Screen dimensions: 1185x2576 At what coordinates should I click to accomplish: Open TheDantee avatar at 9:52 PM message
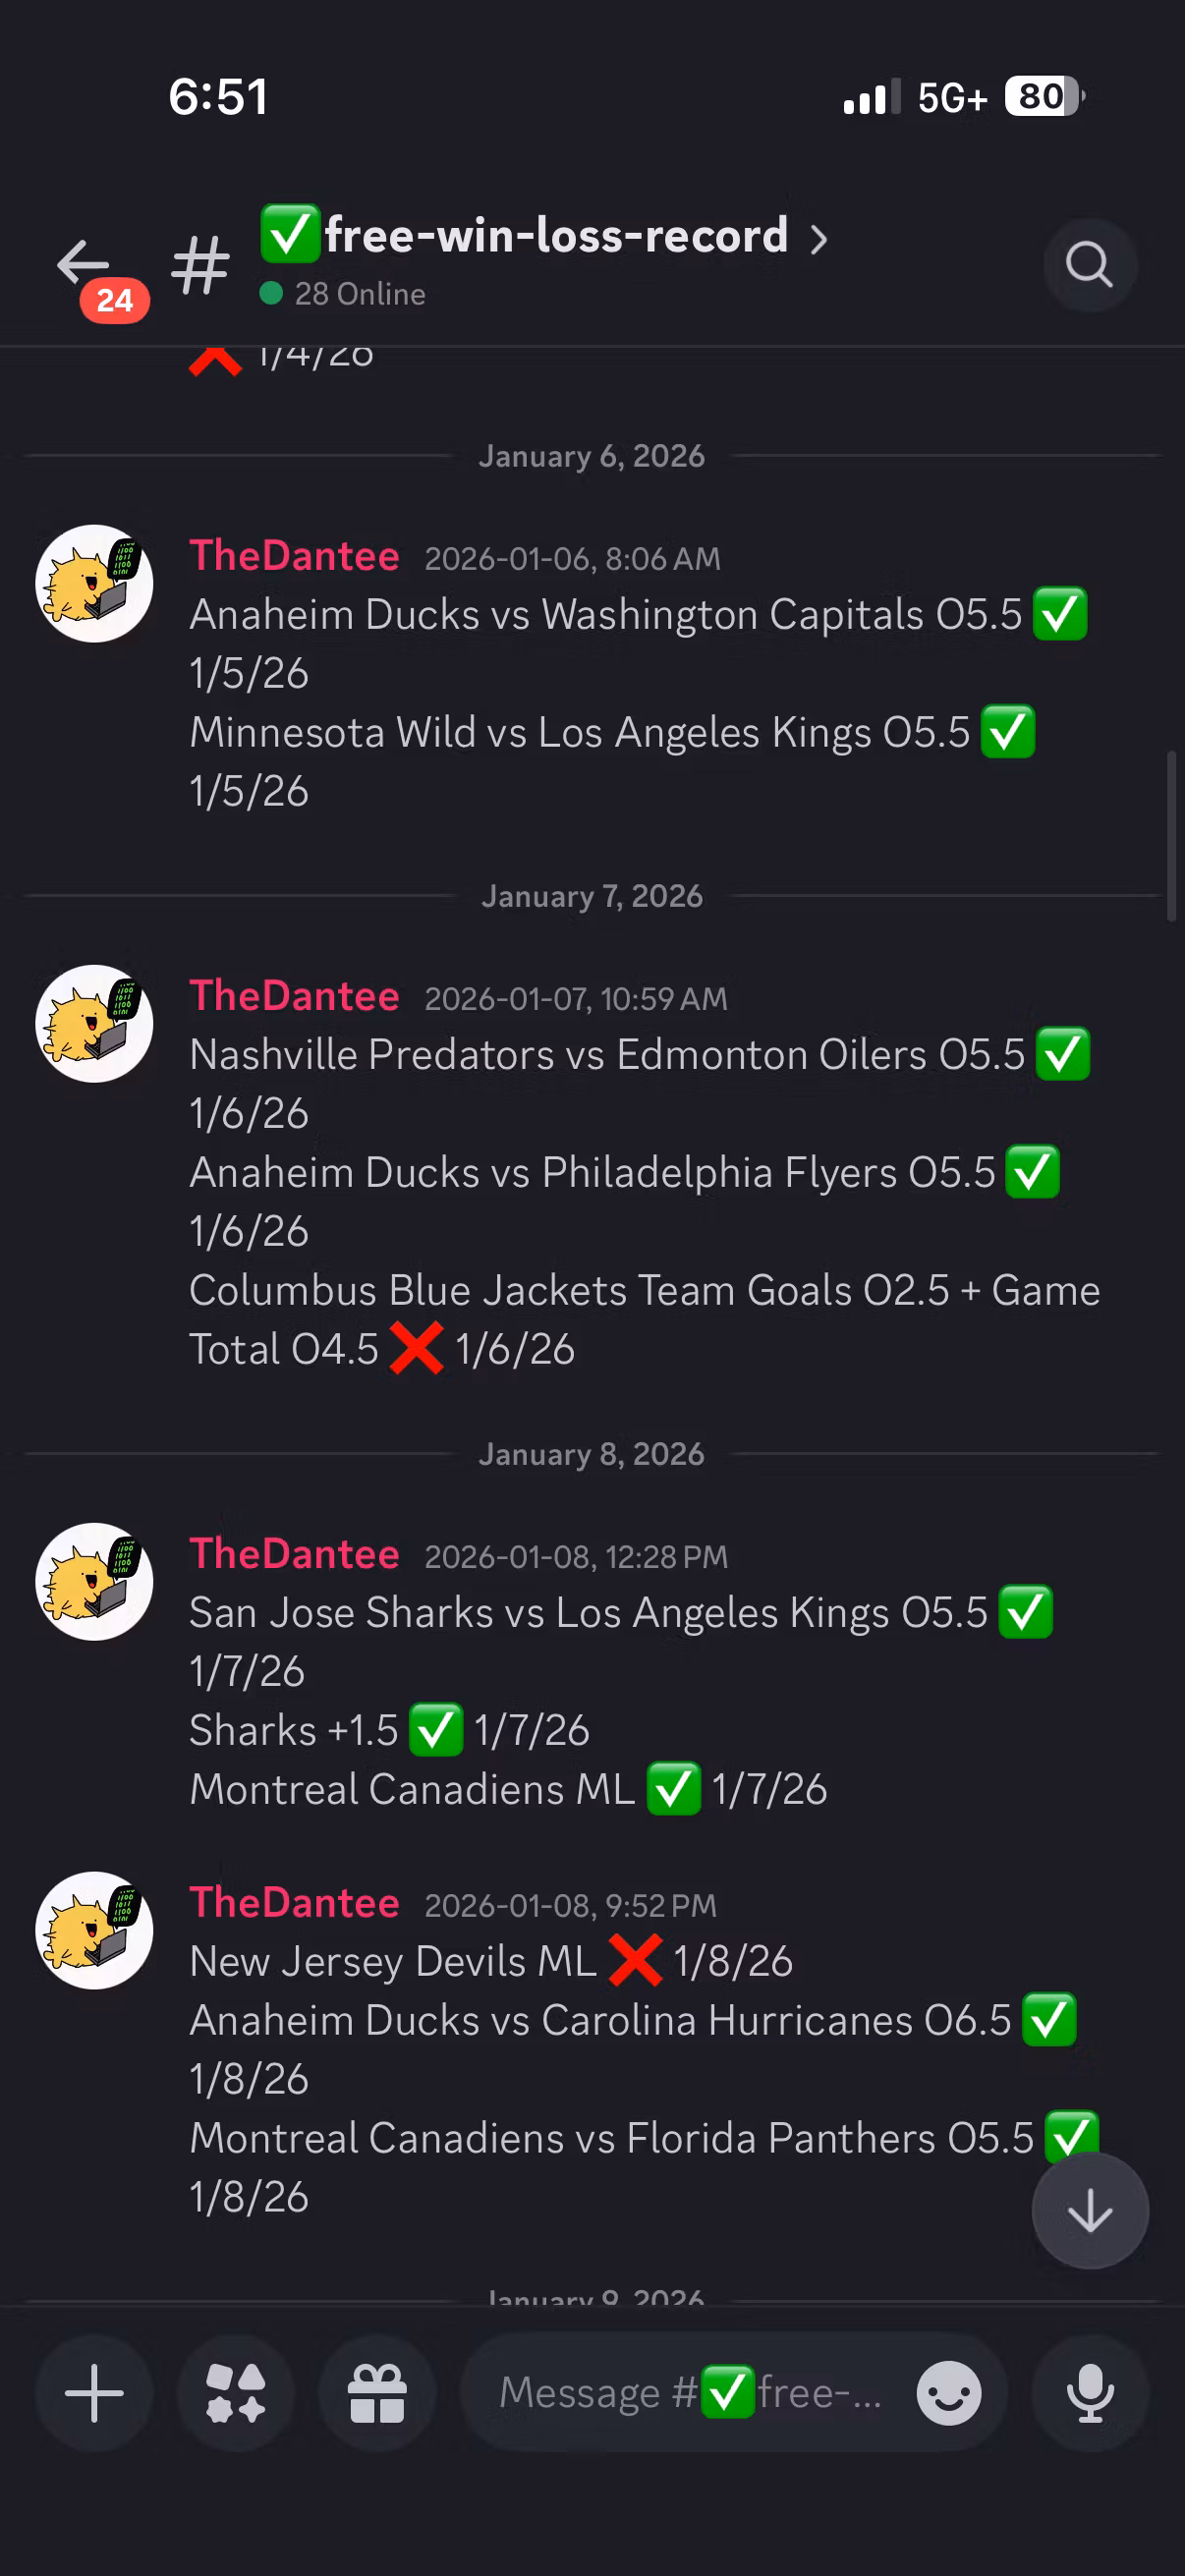[94, 1930]
